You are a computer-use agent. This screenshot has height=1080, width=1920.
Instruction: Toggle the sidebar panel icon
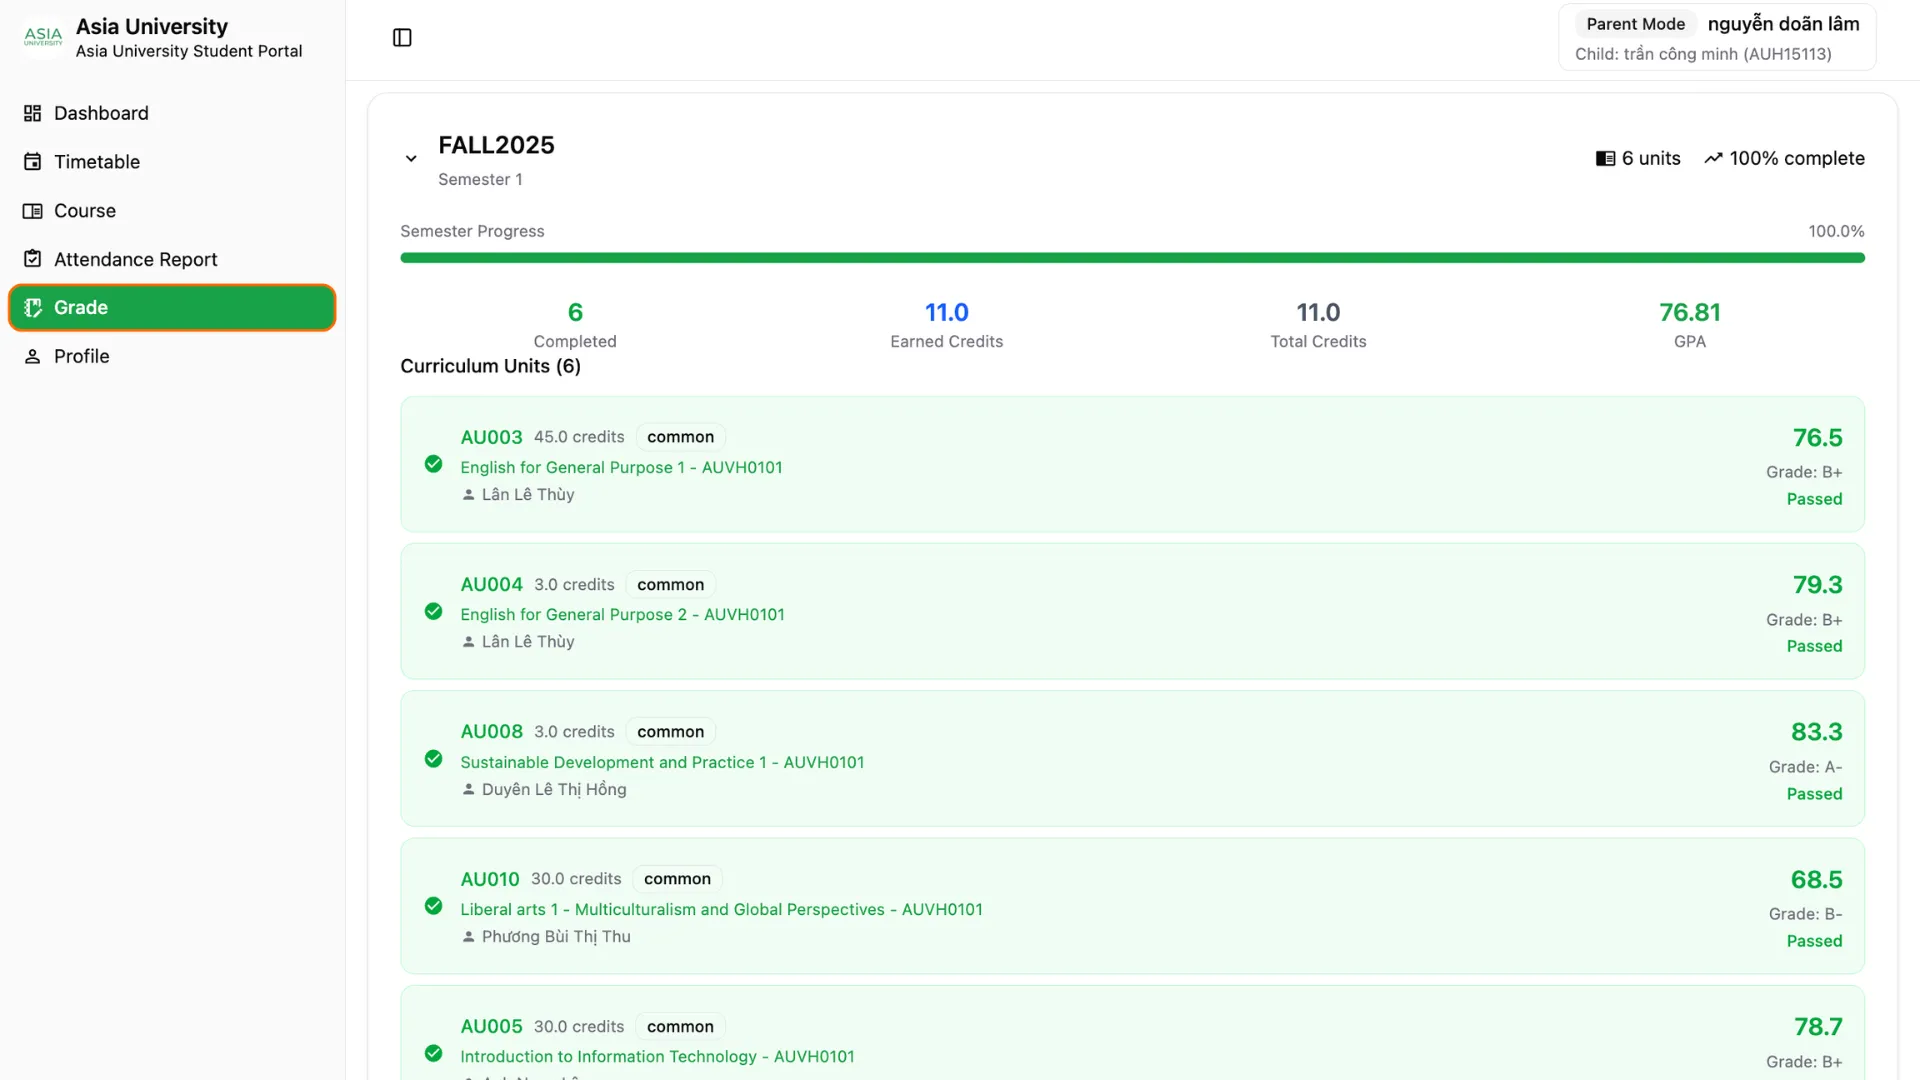click(x=402, y=38)
